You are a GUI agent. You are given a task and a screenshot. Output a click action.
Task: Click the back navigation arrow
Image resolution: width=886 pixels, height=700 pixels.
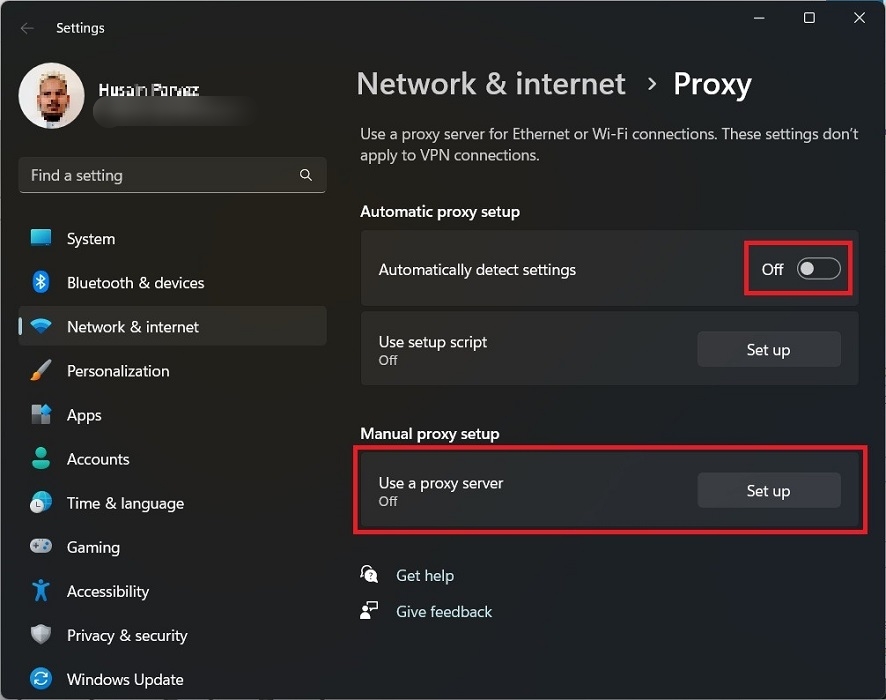(x=26, y=28)
